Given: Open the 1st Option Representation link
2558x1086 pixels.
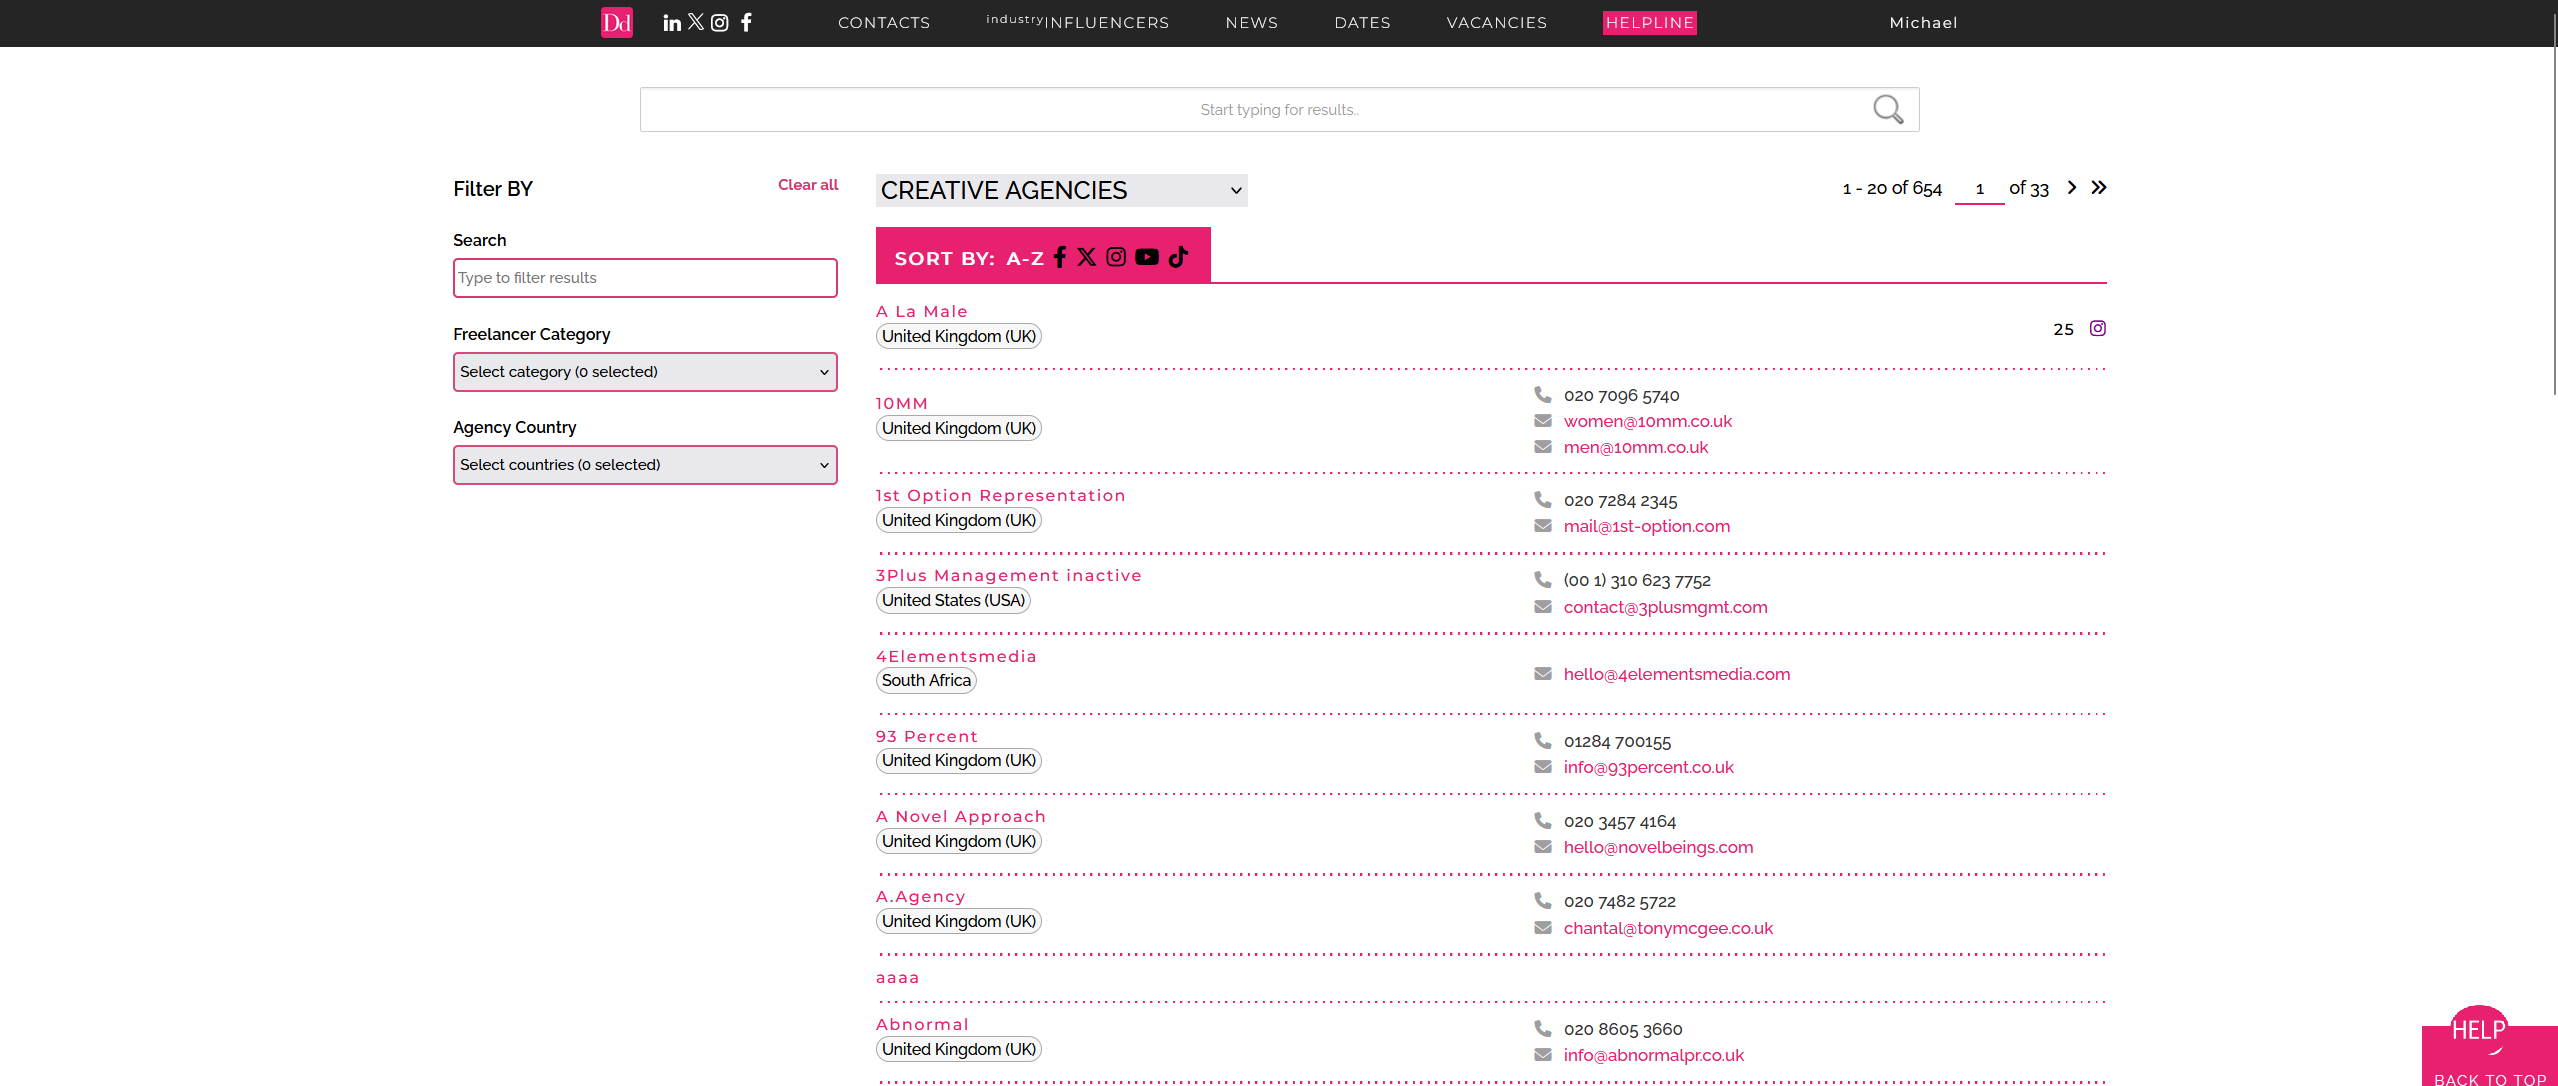Looking at the screenshot, I should tap(1000, 496).
